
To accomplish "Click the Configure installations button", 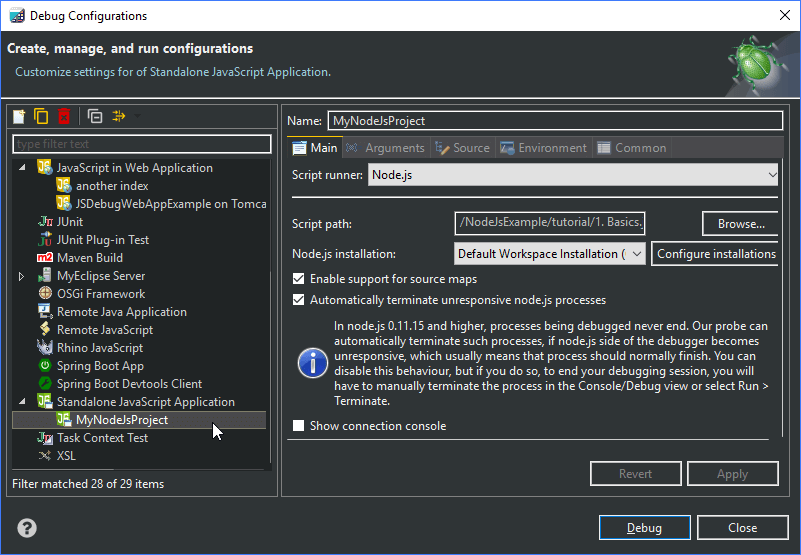I will point(715,254).
